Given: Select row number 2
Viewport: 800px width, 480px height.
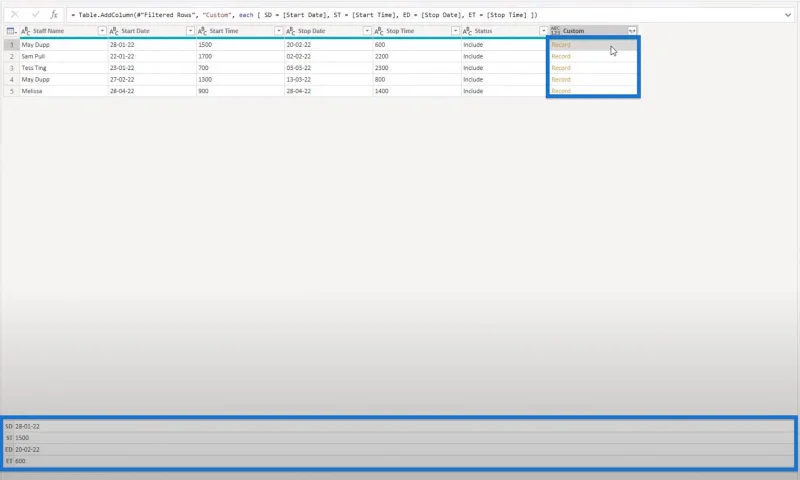Looking at the screenshot, I should click(12, 57).
